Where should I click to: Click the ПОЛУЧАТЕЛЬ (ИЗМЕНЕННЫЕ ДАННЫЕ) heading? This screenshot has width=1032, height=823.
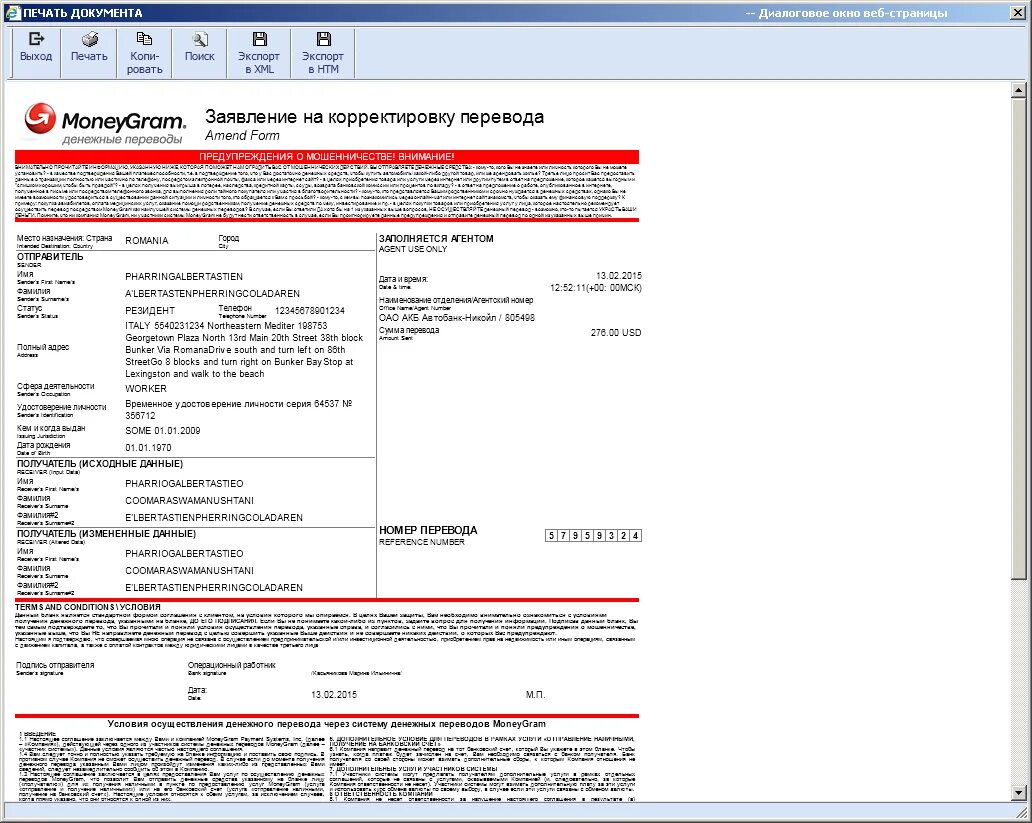pyautogui.click(x=106, y=533)
